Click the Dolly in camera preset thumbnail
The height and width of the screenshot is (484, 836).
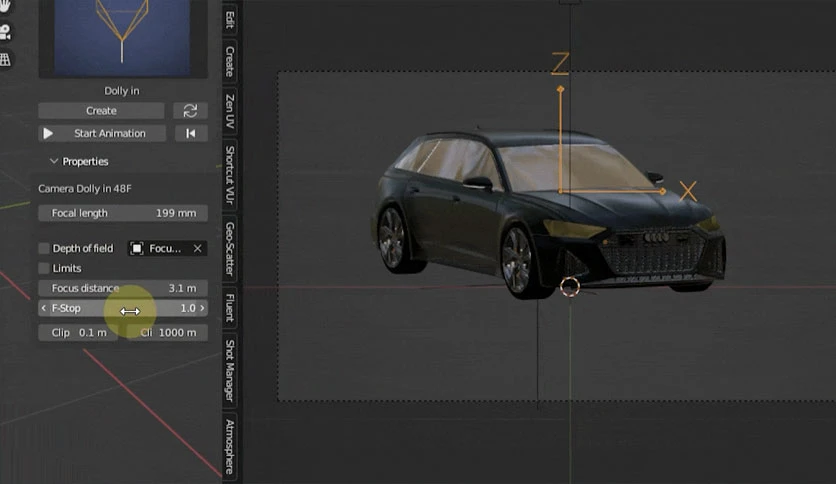[x=123, y=37]
